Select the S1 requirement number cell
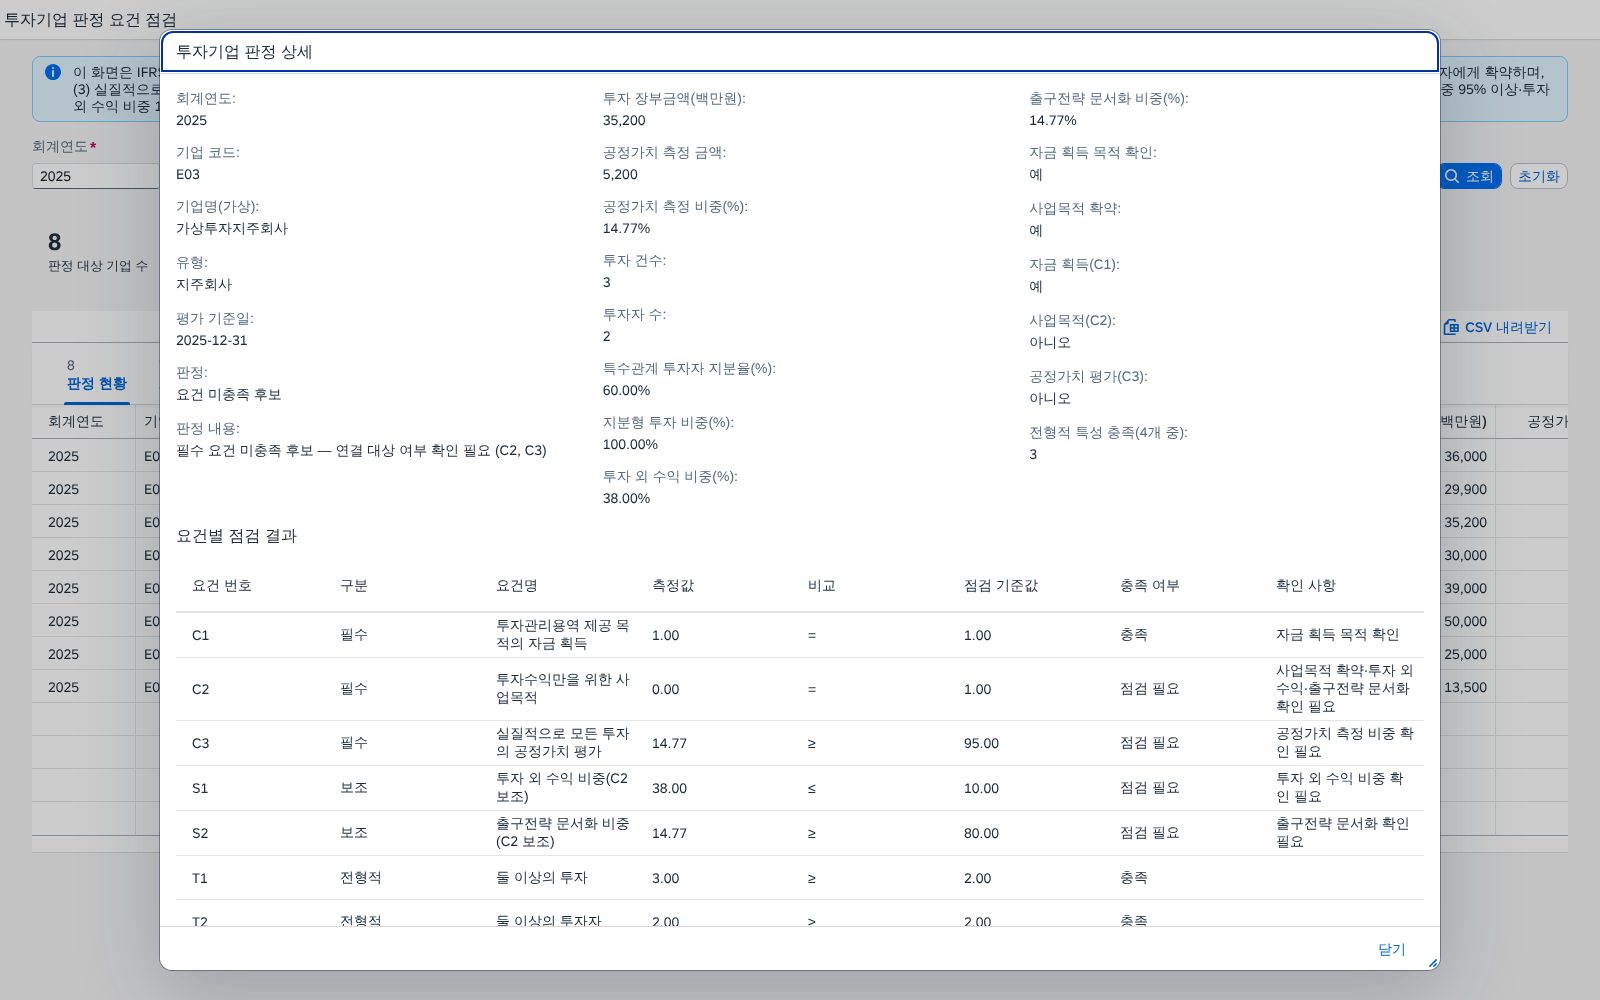Image resolution: width=1600 pixels, height=1000 pixels. [x=200, y=788]
